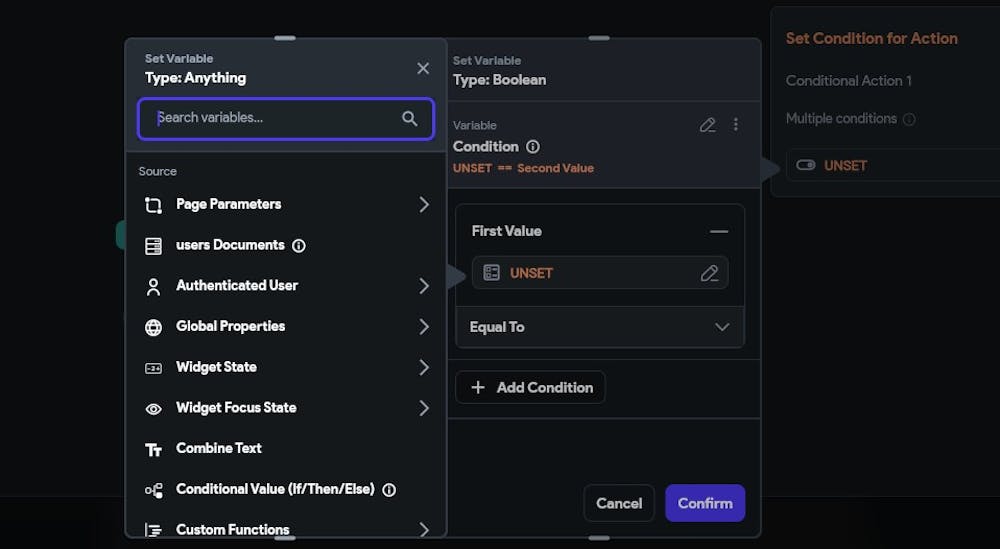Edit First Value UNSET with pencil icon
Viewport: 1000px width, 549px height.
pos(709,273)
